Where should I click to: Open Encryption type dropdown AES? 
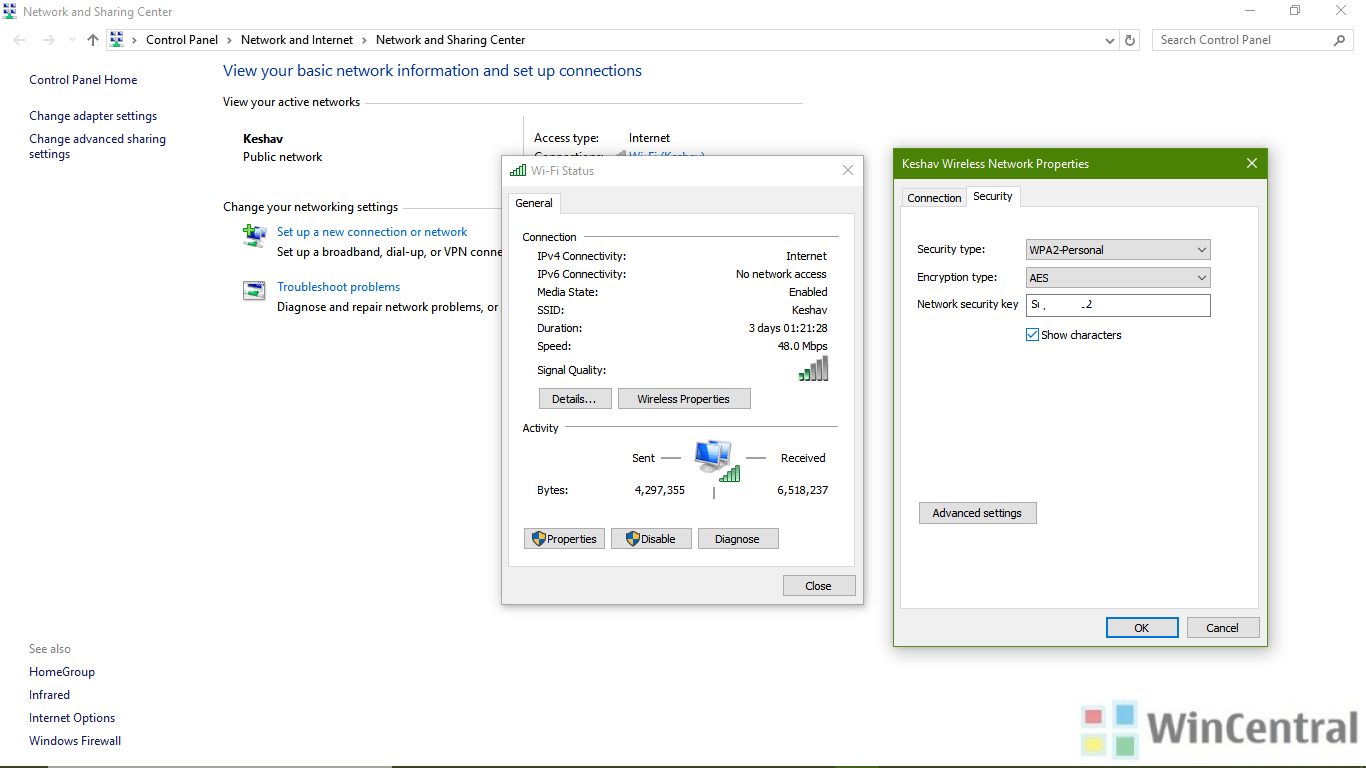(1118, 278)
